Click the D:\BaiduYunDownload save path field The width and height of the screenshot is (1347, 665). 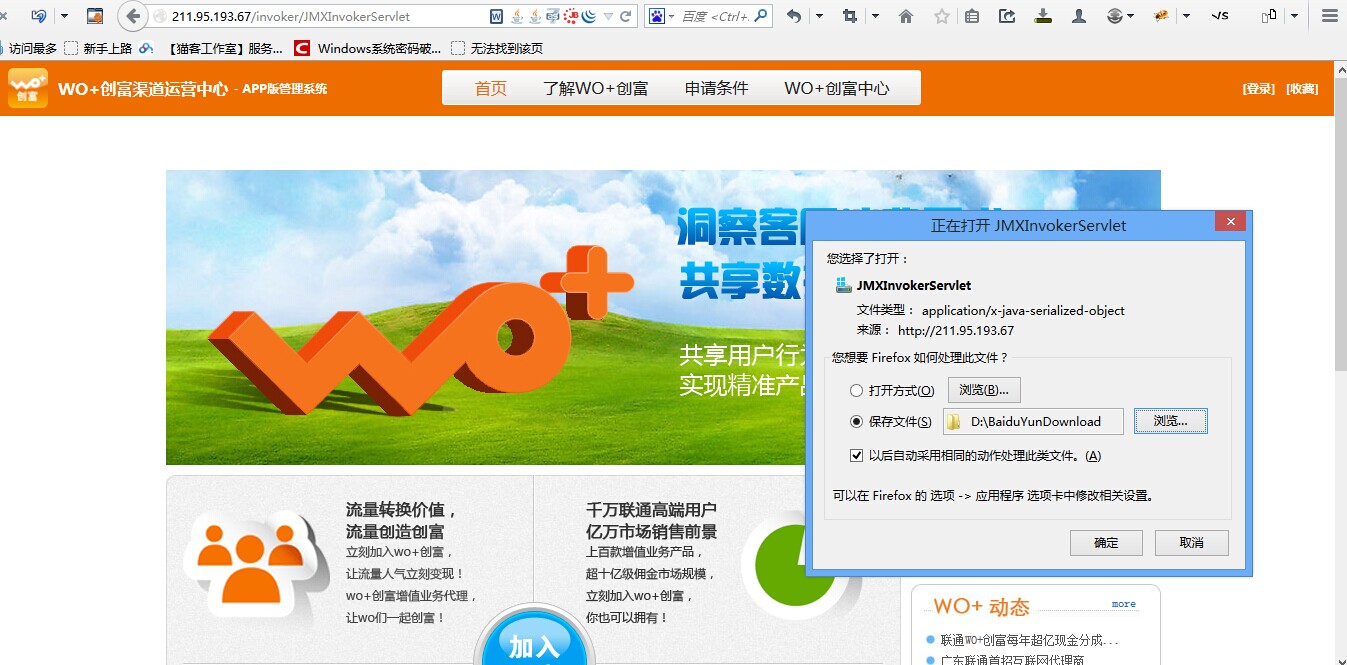(x=1033, y=422)
